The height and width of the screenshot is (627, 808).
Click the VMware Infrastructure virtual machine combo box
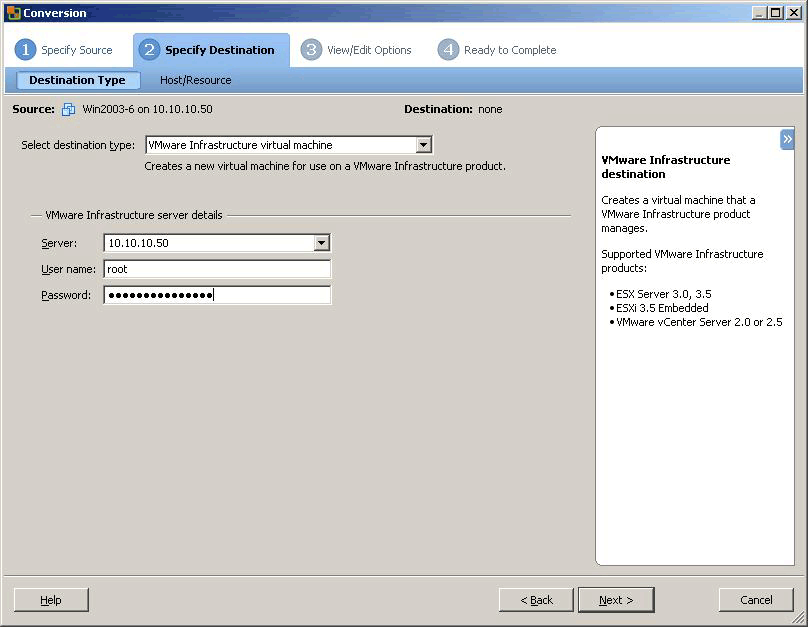pos(289,145)
